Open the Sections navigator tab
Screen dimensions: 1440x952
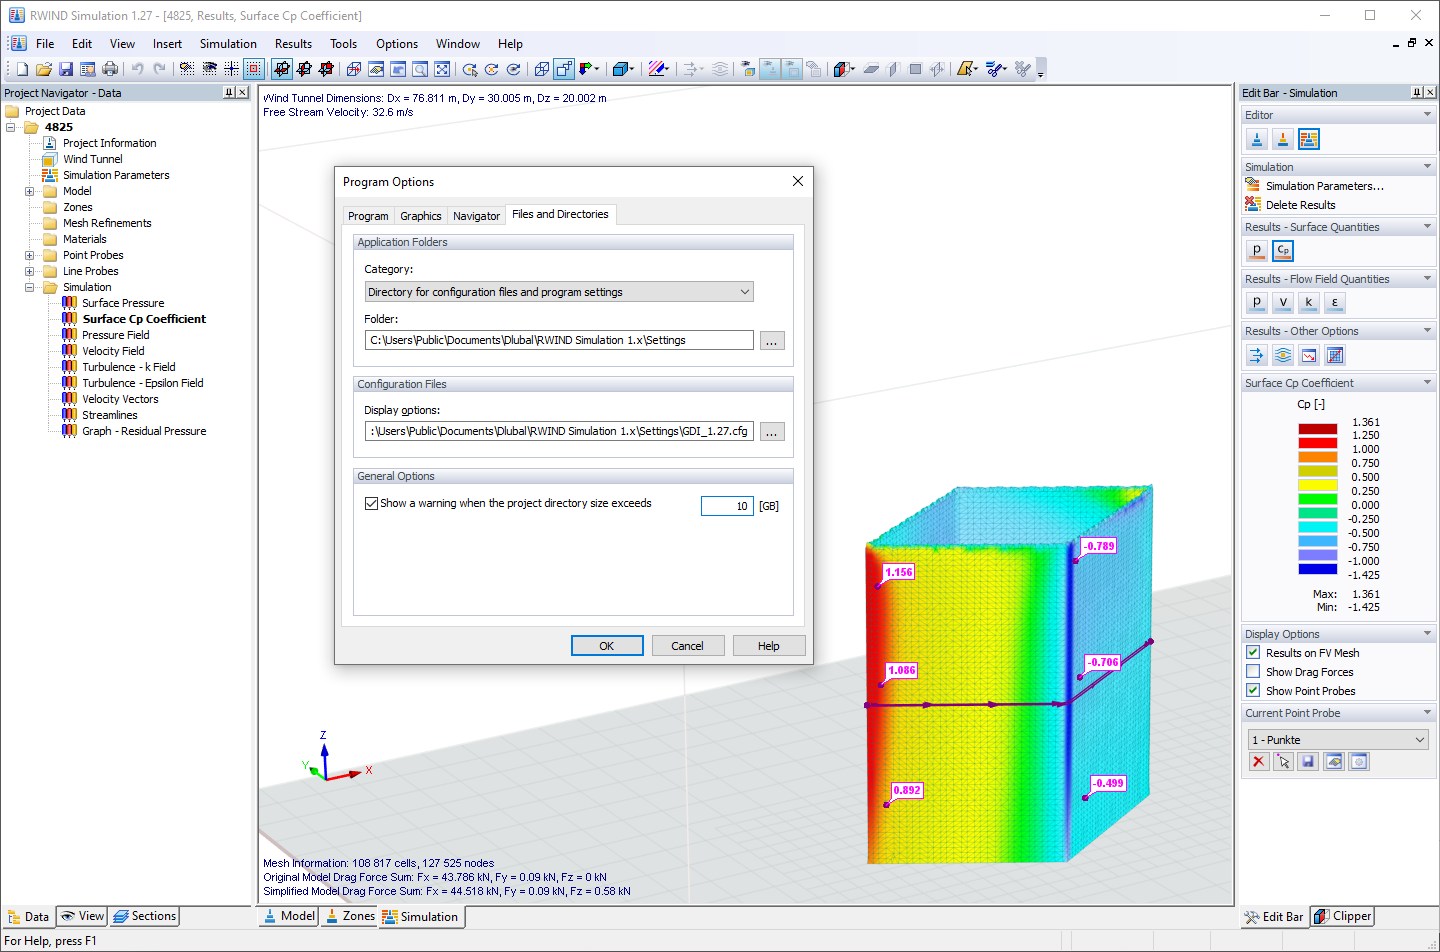pyautogui.click(x=145, y=916)
